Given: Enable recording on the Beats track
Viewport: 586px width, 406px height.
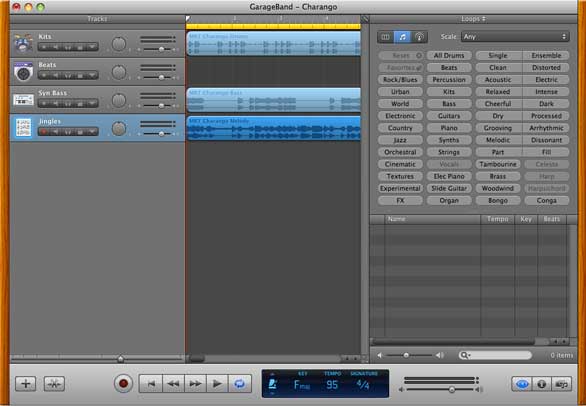Looking at the screenshot, I should 44,75.
